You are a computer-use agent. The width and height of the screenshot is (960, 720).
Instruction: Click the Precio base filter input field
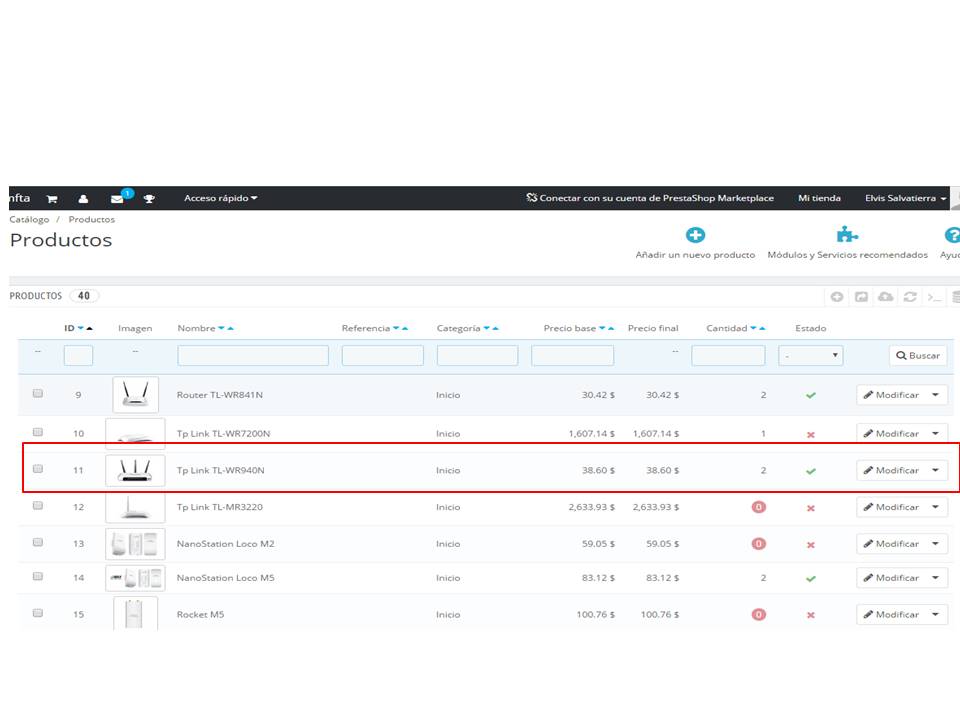[x=572, y=356]
